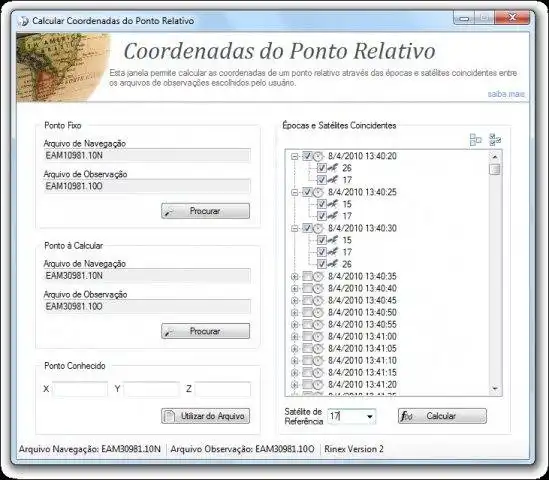The image size is (549, 480).
Task: Expand the 8/4/2010 13:41:15 epoch node
Action: coord(295,373)
